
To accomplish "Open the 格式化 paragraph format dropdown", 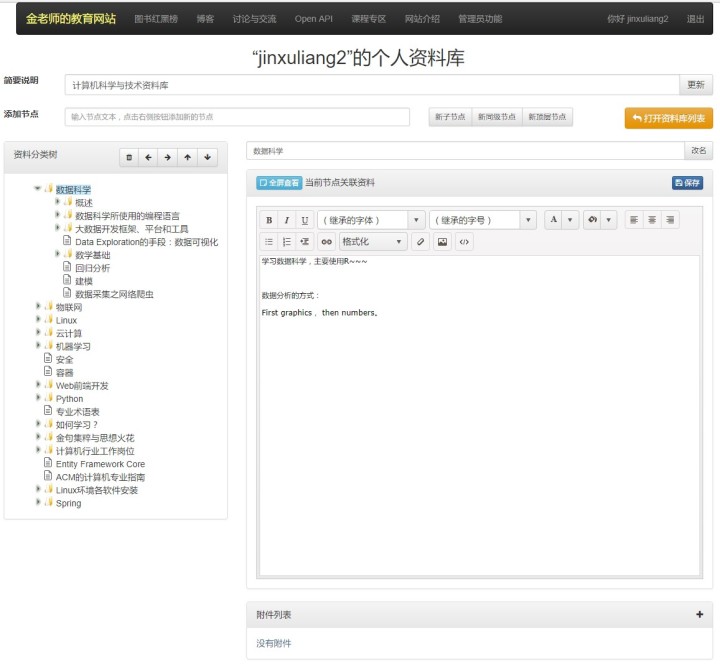I will point(373,242).
